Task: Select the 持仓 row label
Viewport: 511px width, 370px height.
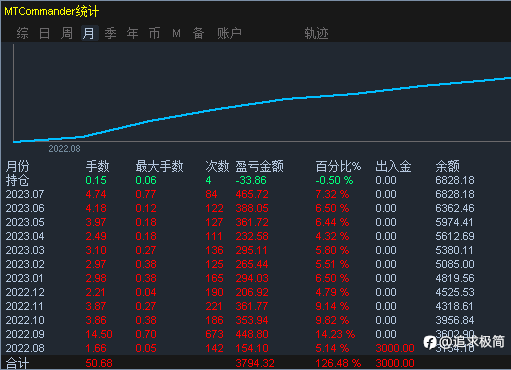Action: 18,180
